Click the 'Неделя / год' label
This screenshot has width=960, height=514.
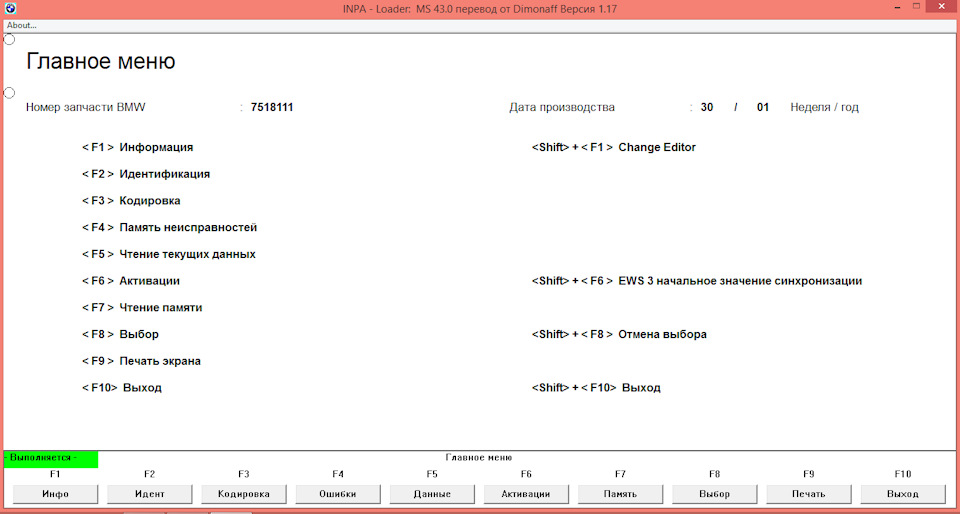[x=824, y=108]
